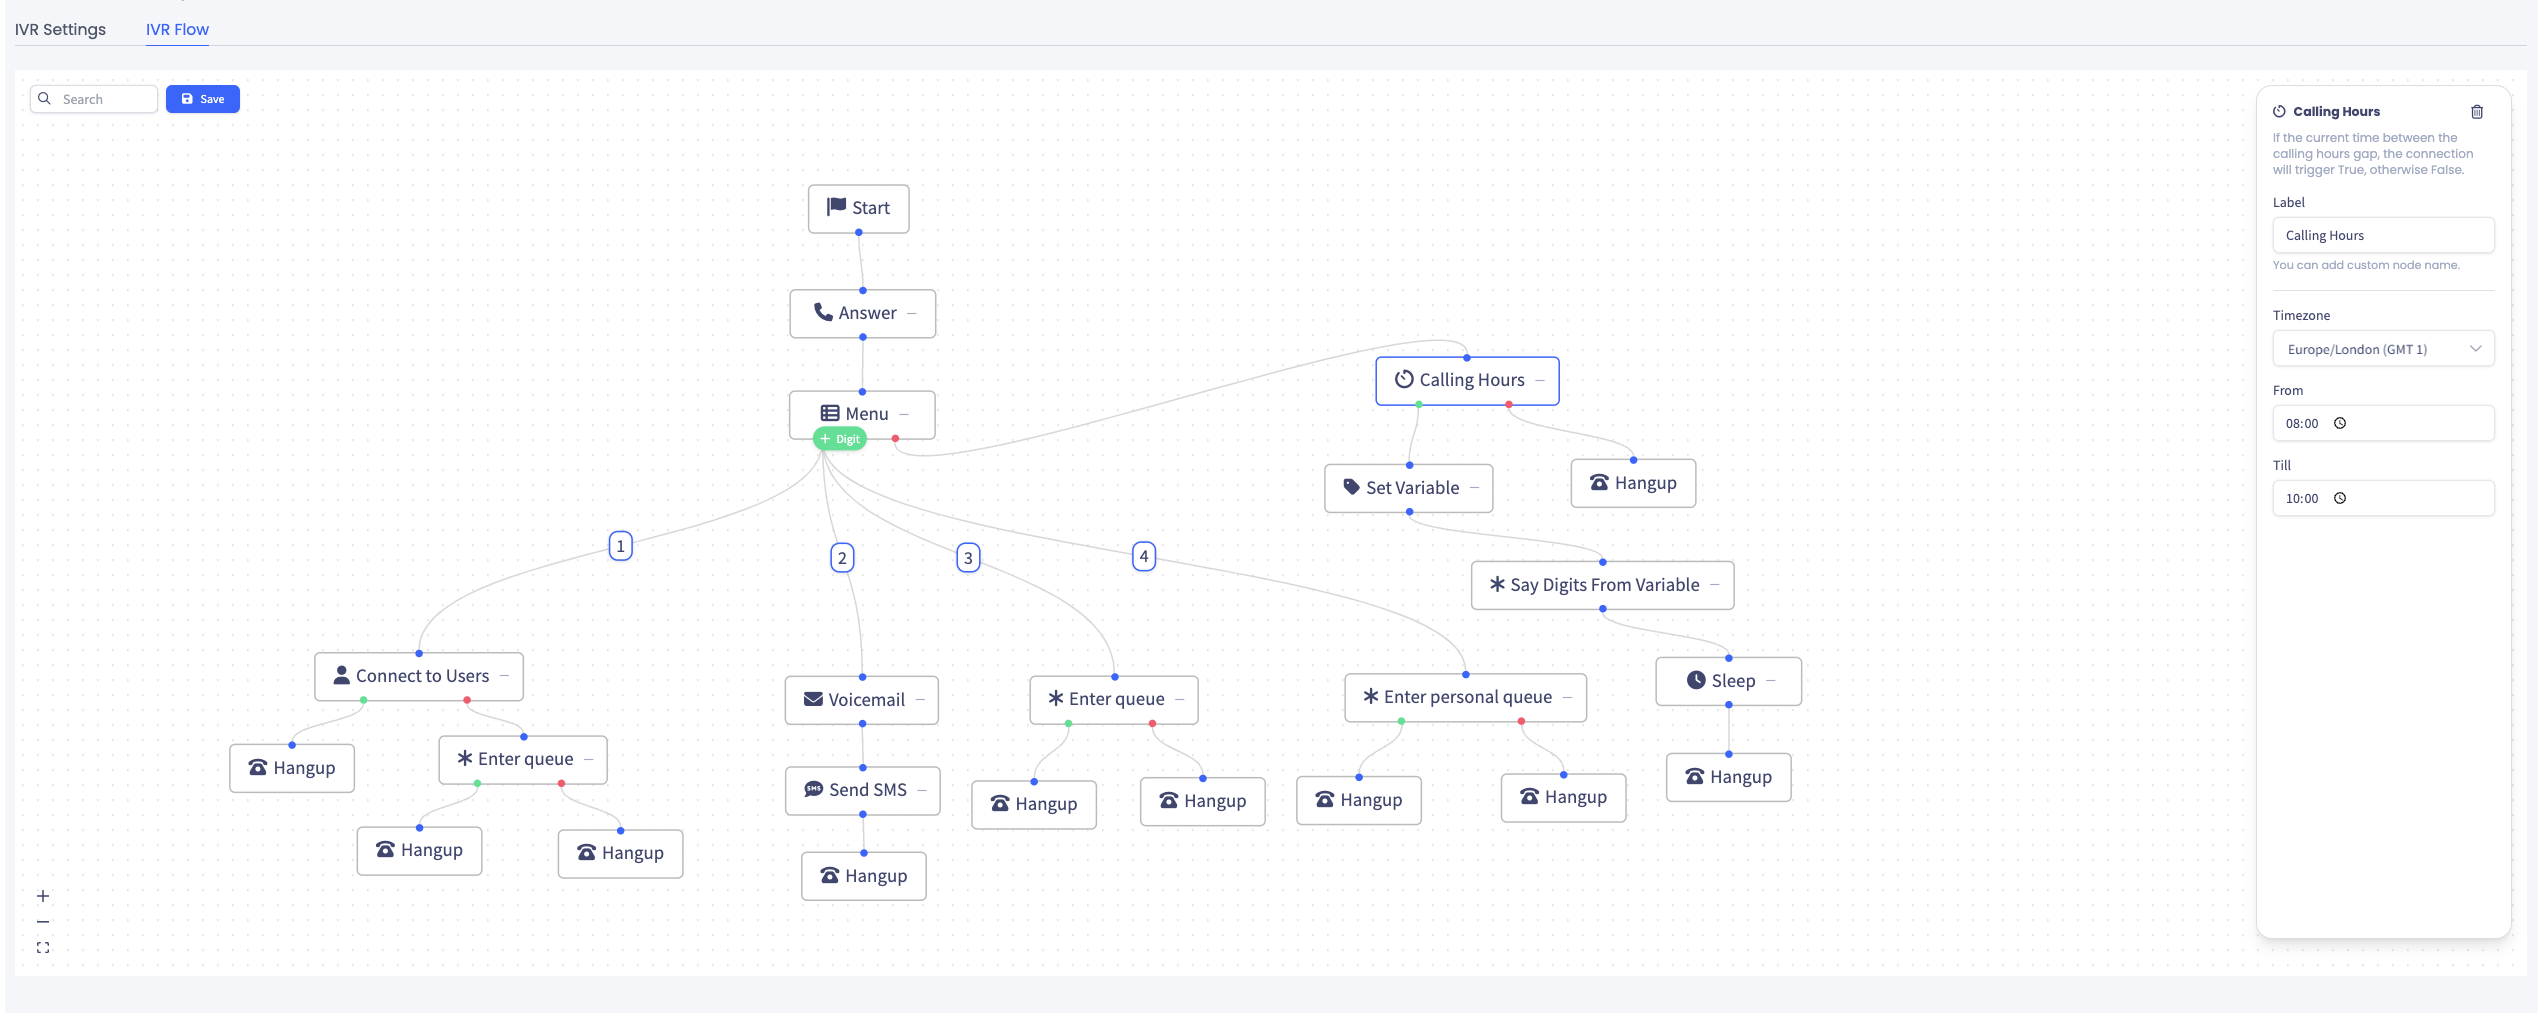Open the Timezone Europe/London dropdown
Viewport: 2538px width, 1013px height.
point(2383,349)
